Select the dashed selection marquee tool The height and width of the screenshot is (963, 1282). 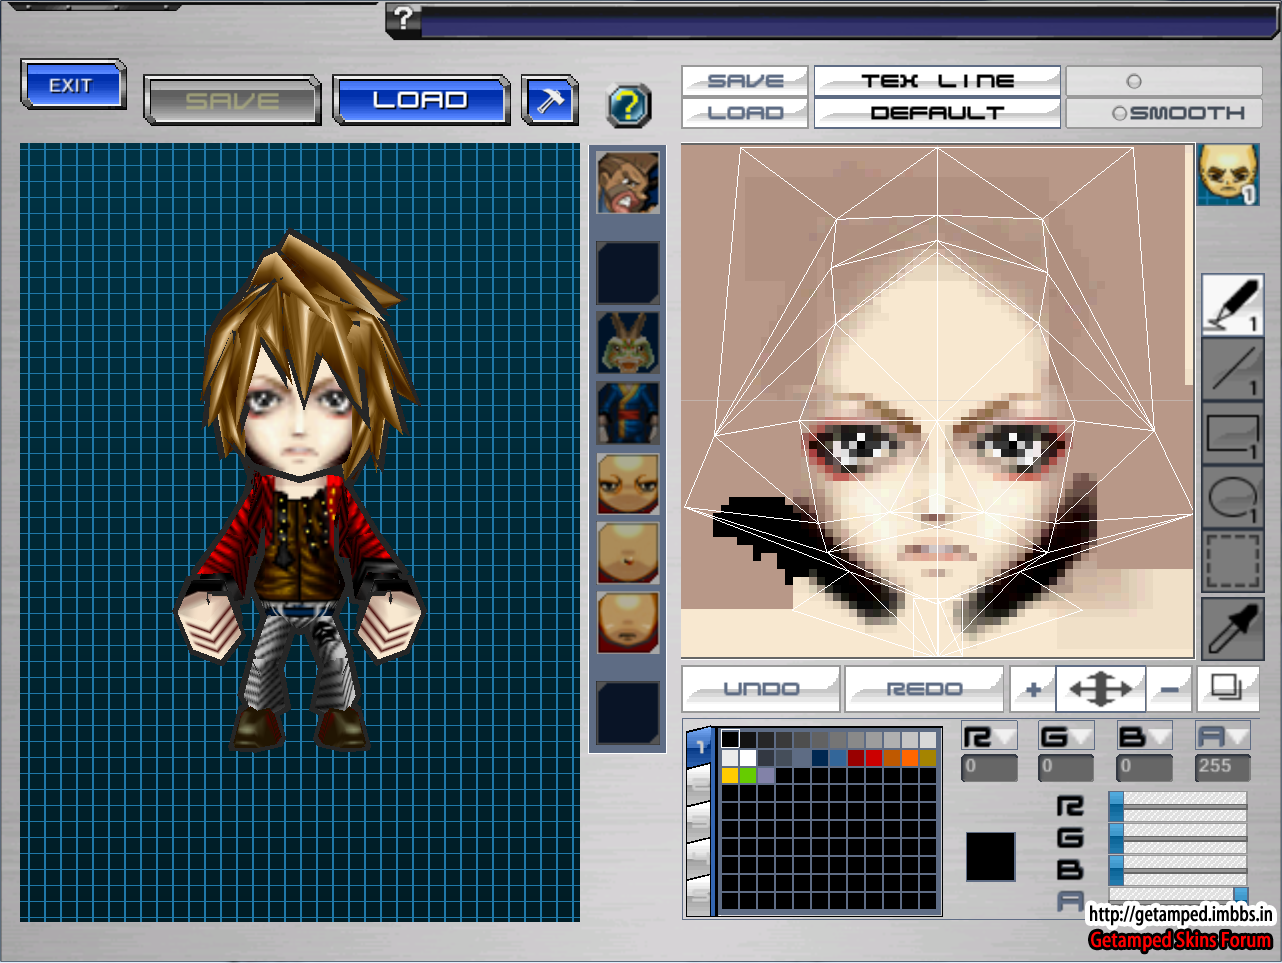click(x=1232, y=562)
